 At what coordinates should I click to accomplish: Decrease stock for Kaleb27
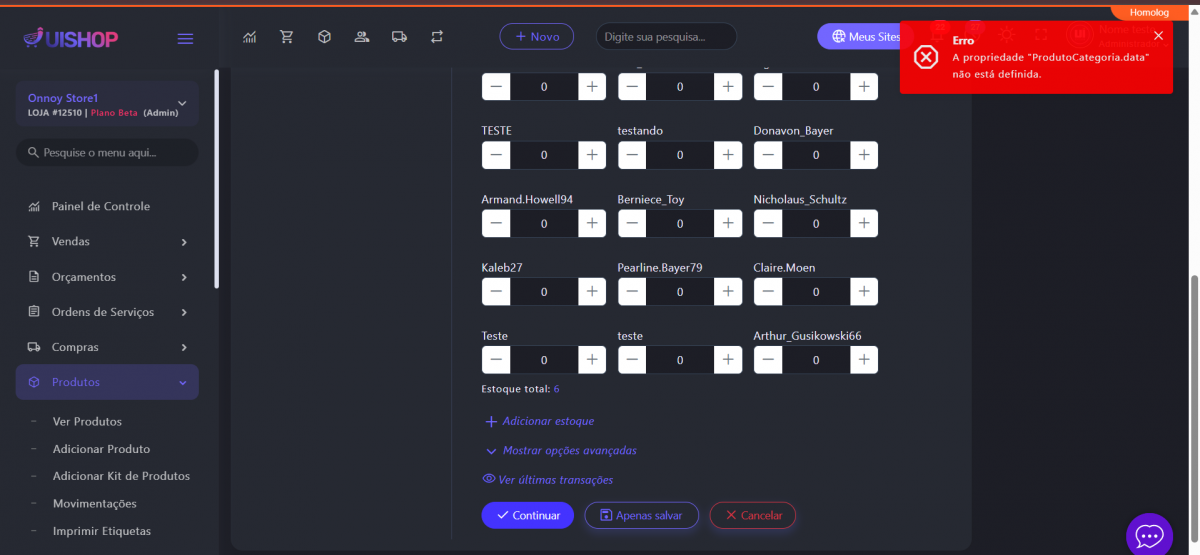496,291
